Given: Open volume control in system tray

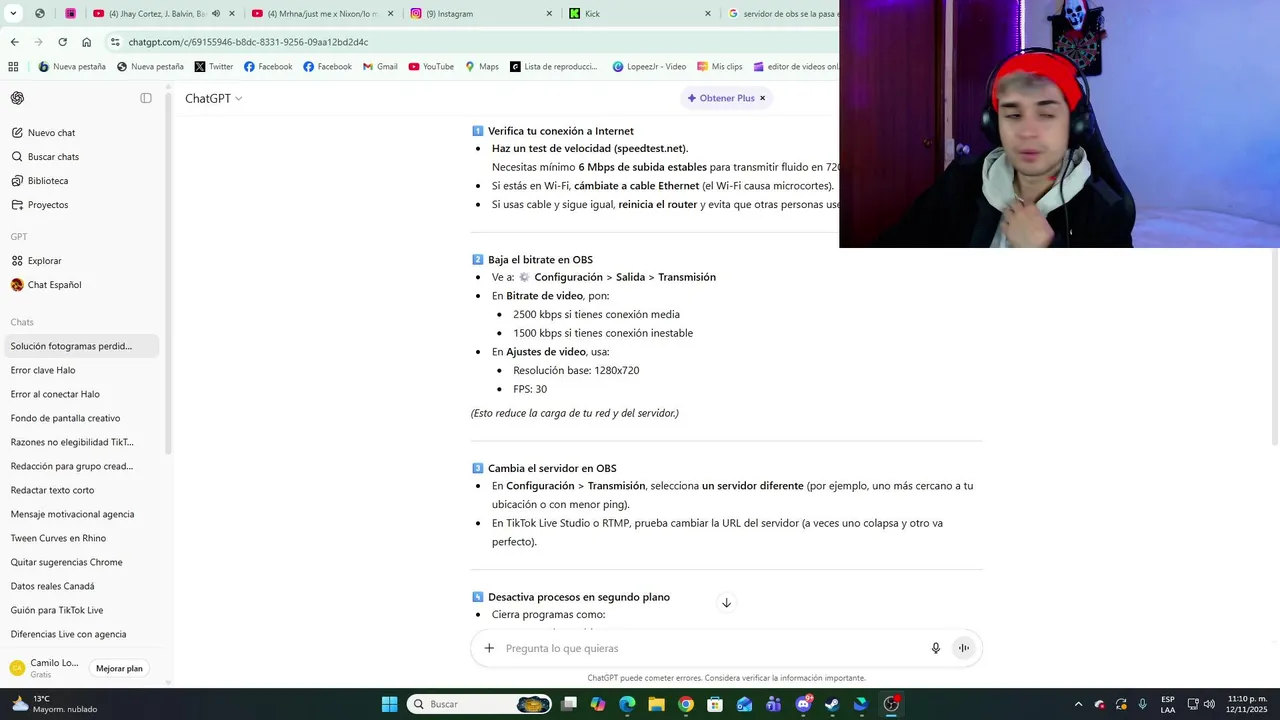Looking at the screenshot, I should pos(1209,704).
